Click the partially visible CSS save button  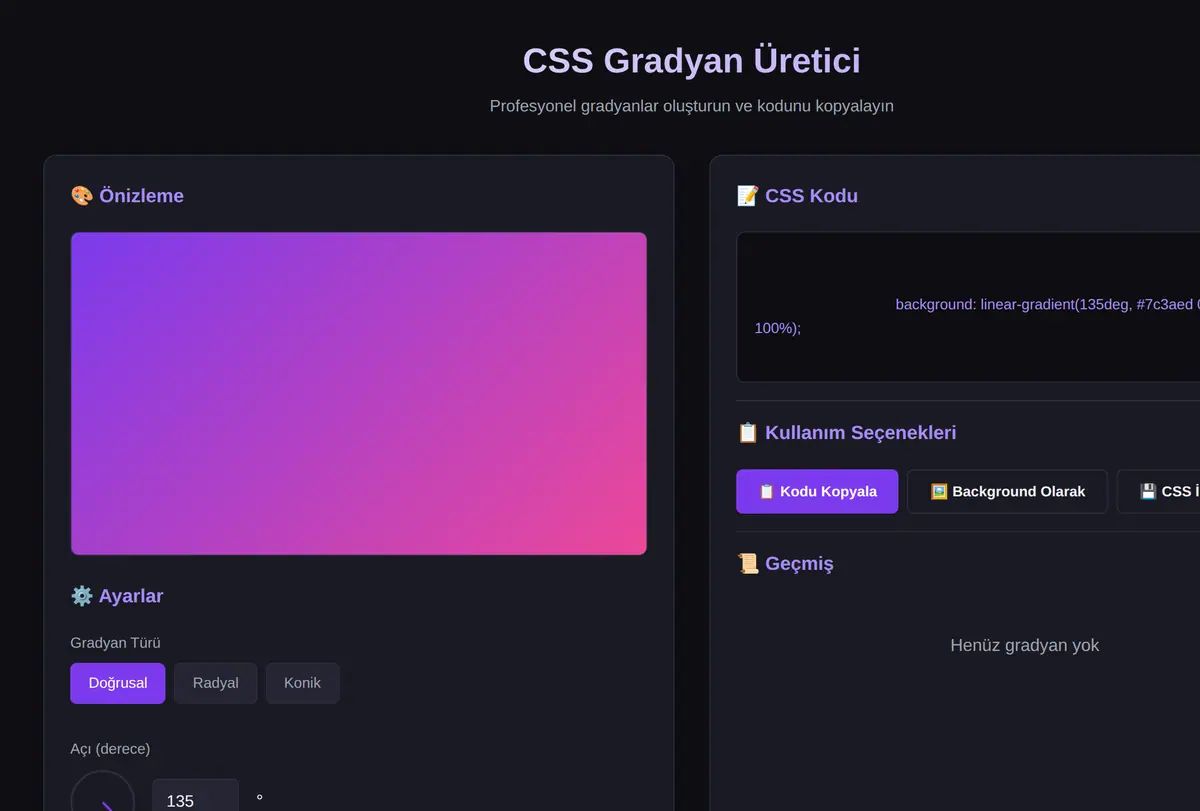[1160, 491]
